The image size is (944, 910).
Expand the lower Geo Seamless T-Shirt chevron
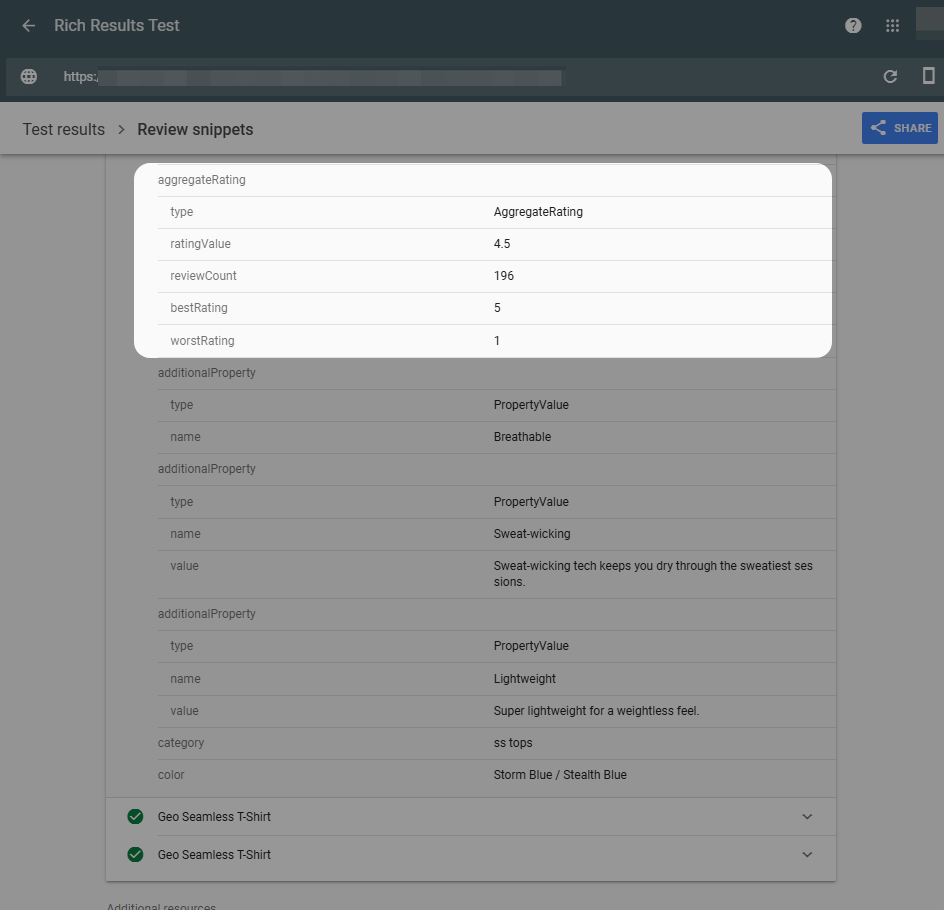click(x=808, y=855)
